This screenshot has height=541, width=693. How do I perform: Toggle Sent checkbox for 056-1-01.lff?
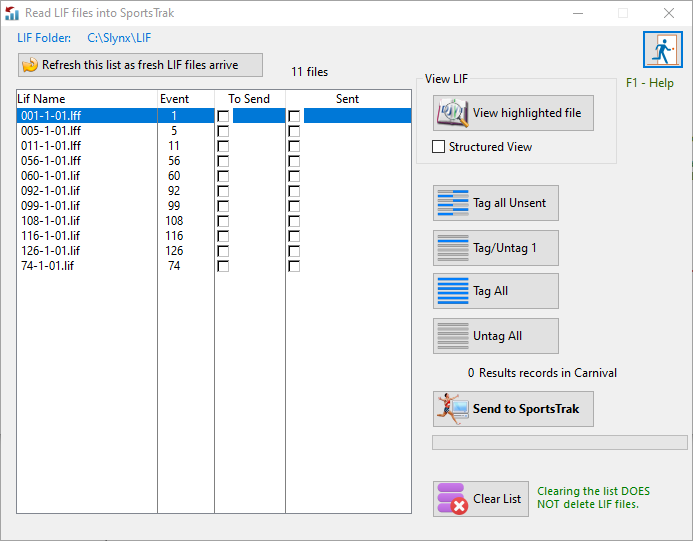tap(294, 161)
